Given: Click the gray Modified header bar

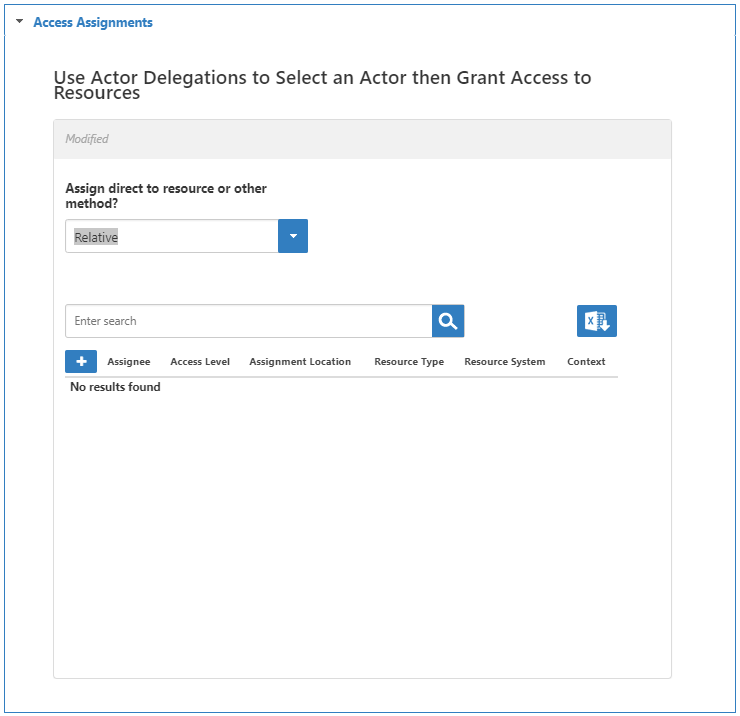Looking at the screenshot, I should 400,139.
